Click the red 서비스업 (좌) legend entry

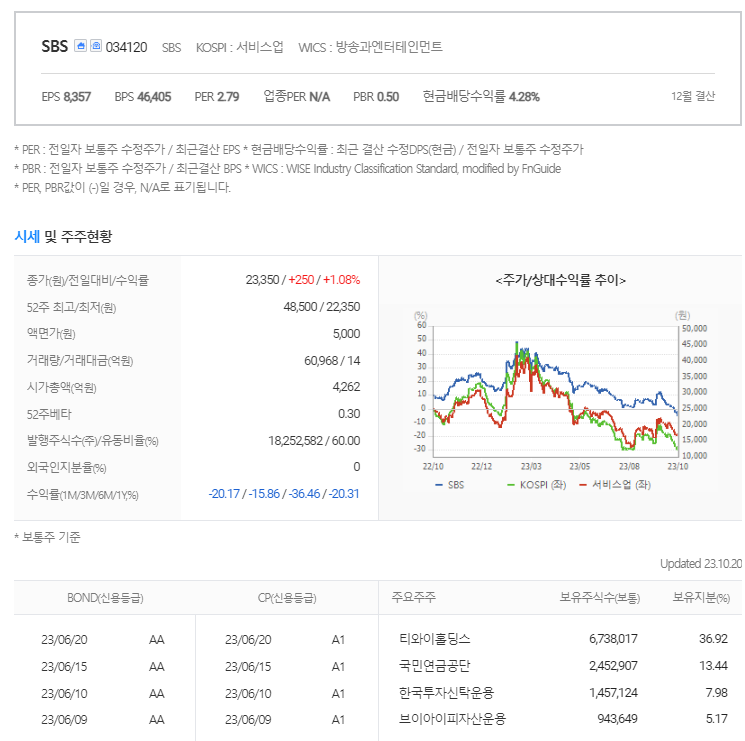[615, 485]
